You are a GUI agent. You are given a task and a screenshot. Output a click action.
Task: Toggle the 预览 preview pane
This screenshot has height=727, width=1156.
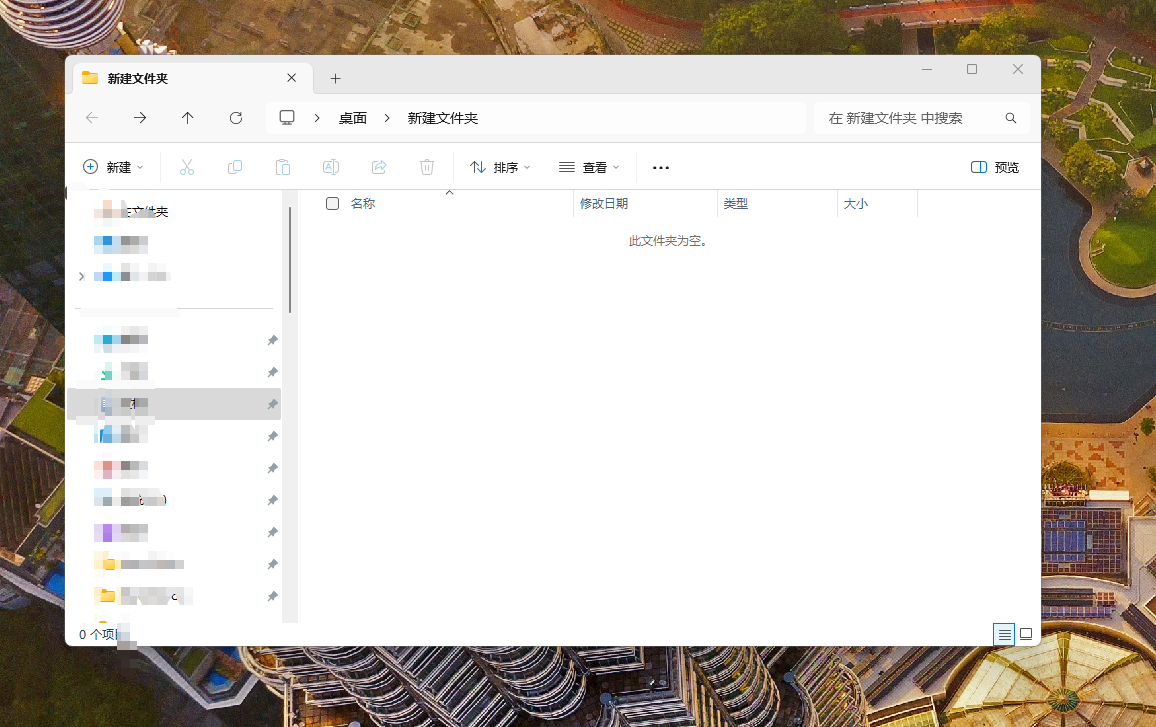coord(995,167)
